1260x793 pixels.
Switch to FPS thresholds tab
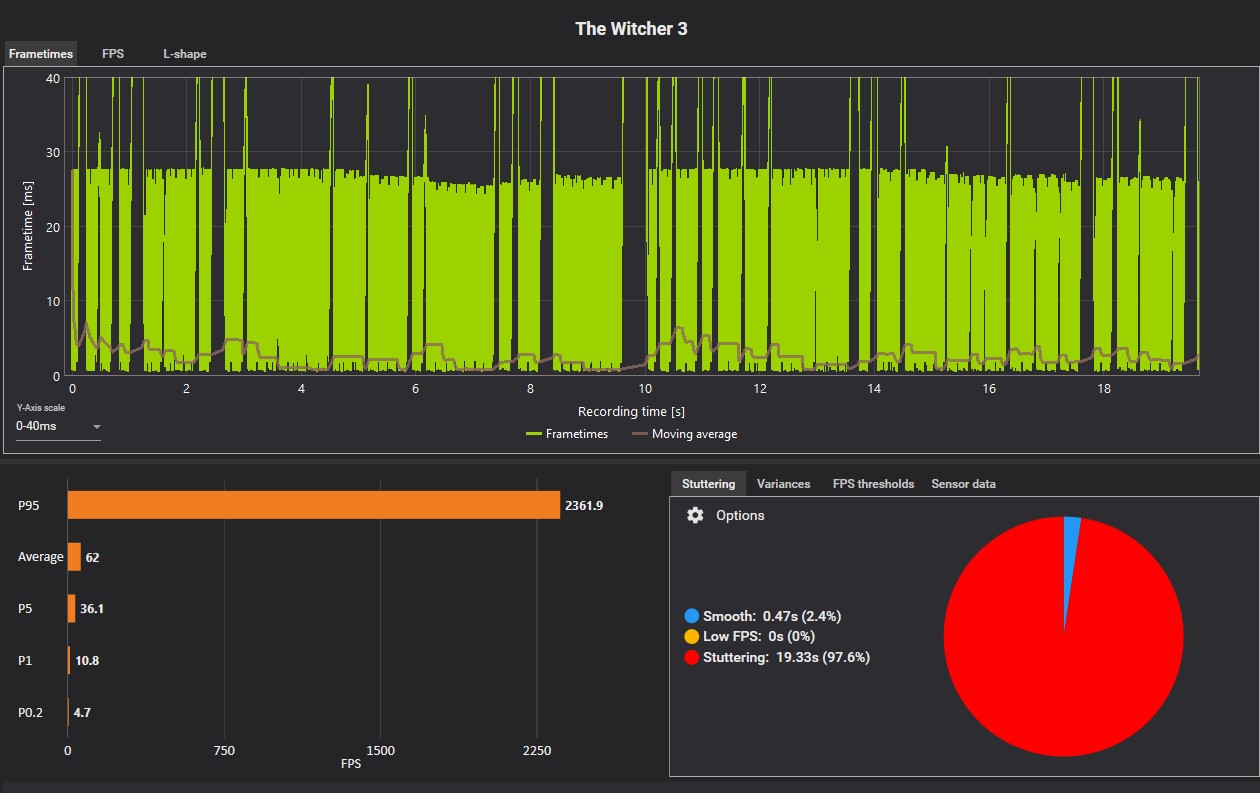(x=873, y=484)
